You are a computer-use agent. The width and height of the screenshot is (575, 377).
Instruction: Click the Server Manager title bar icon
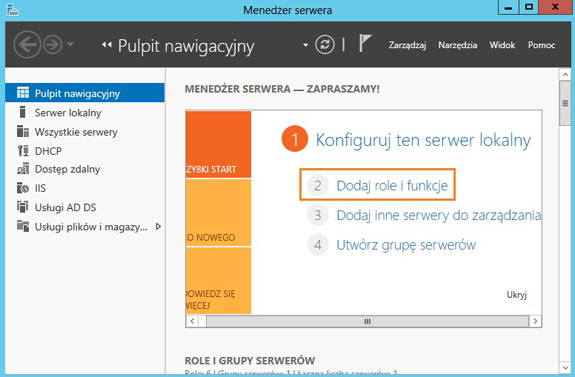pyautogui.click(x=12, y=9)
